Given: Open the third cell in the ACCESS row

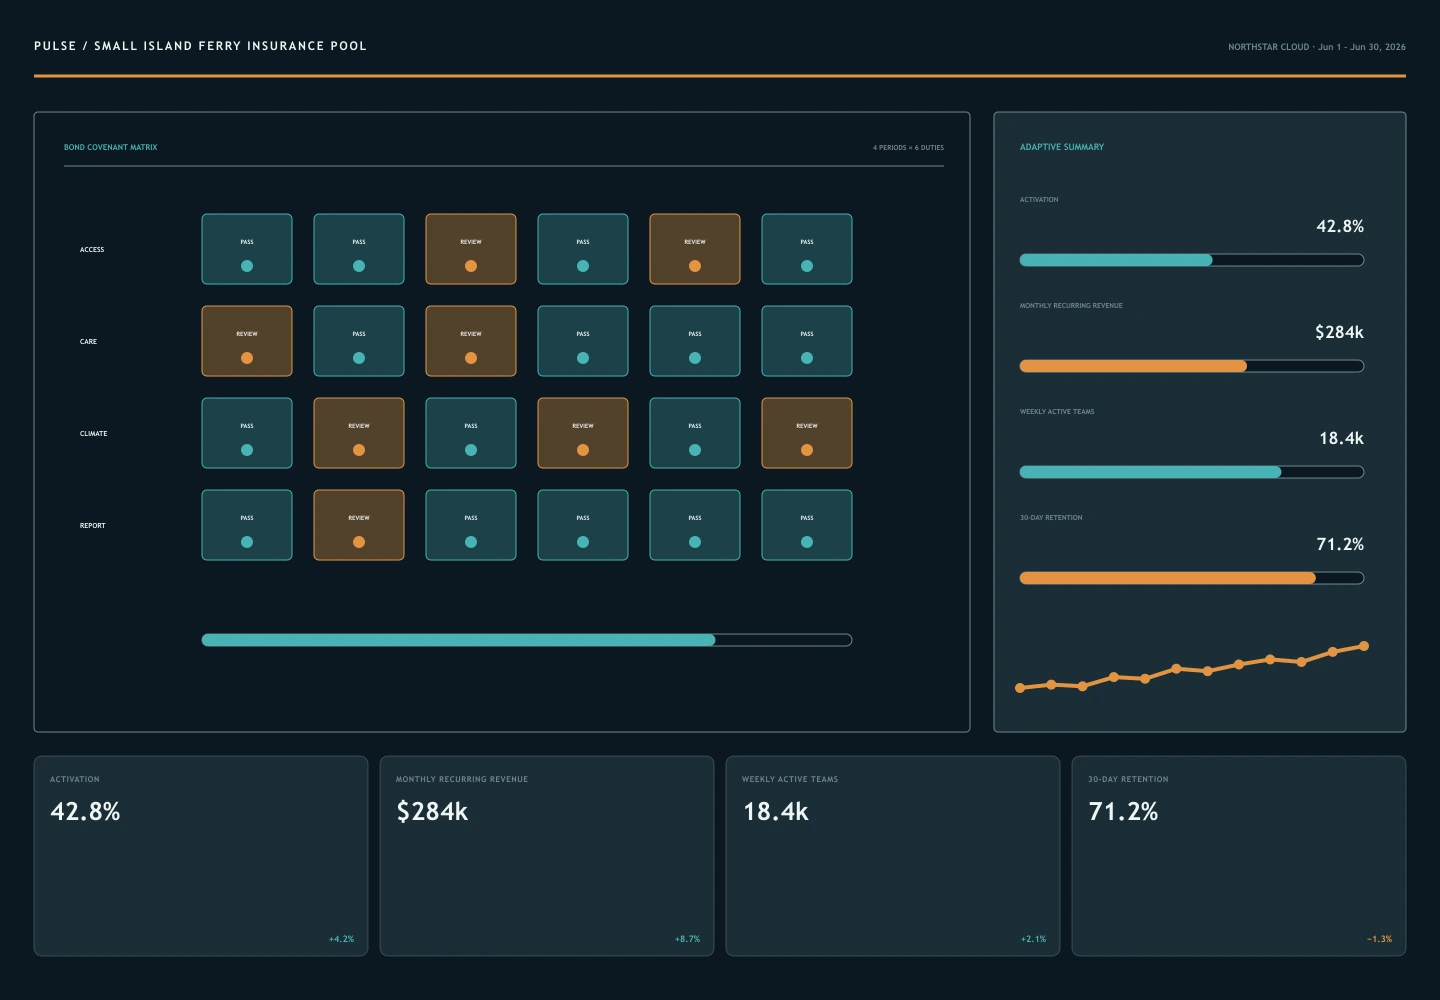Looking at the screenshot, I should [471, 249].
